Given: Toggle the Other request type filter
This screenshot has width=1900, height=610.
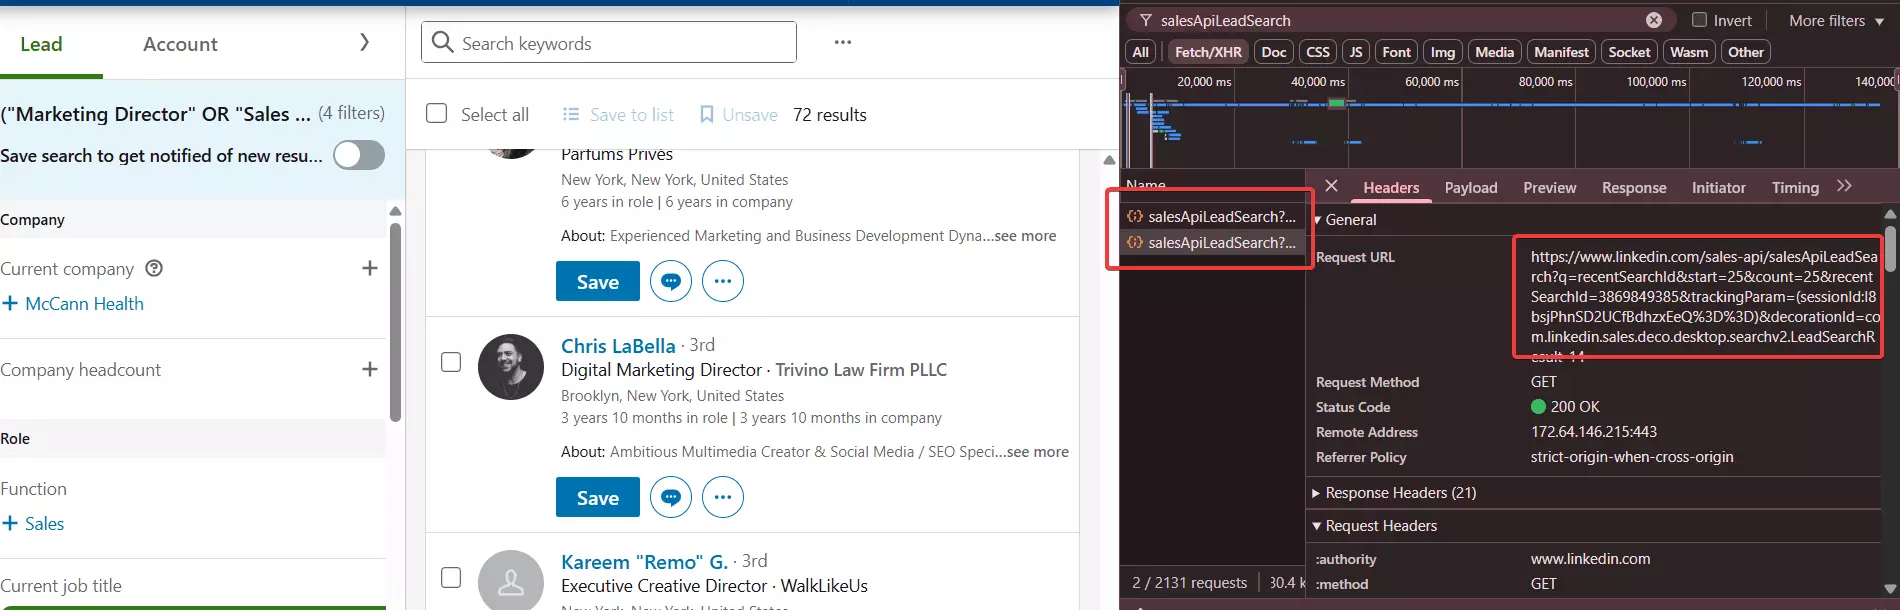Looking at the screenshot, I should (1745, 52).
